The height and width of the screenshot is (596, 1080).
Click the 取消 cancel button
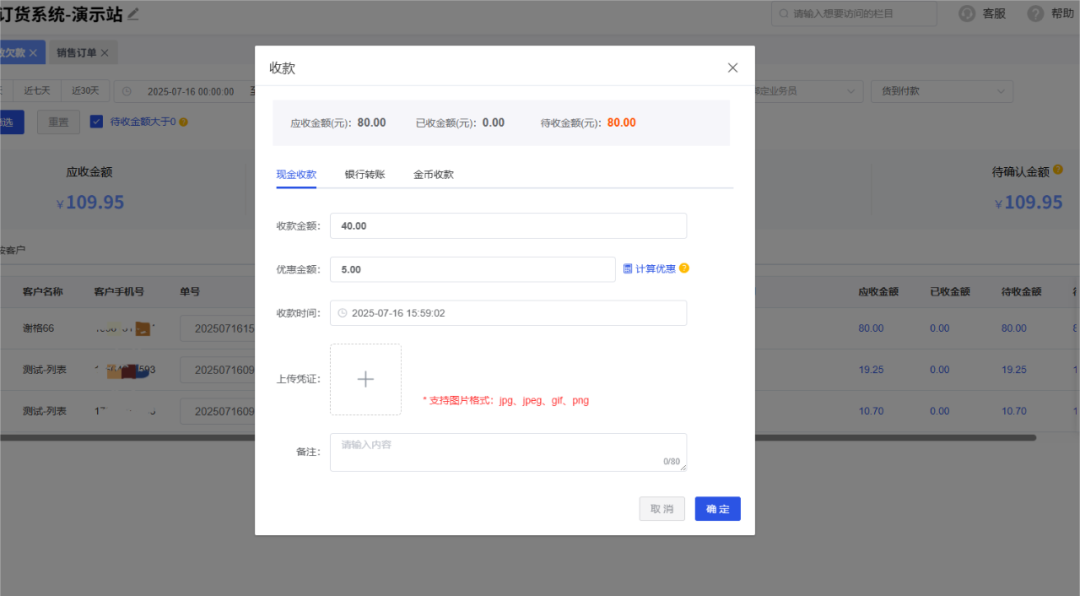coord(661,508)
